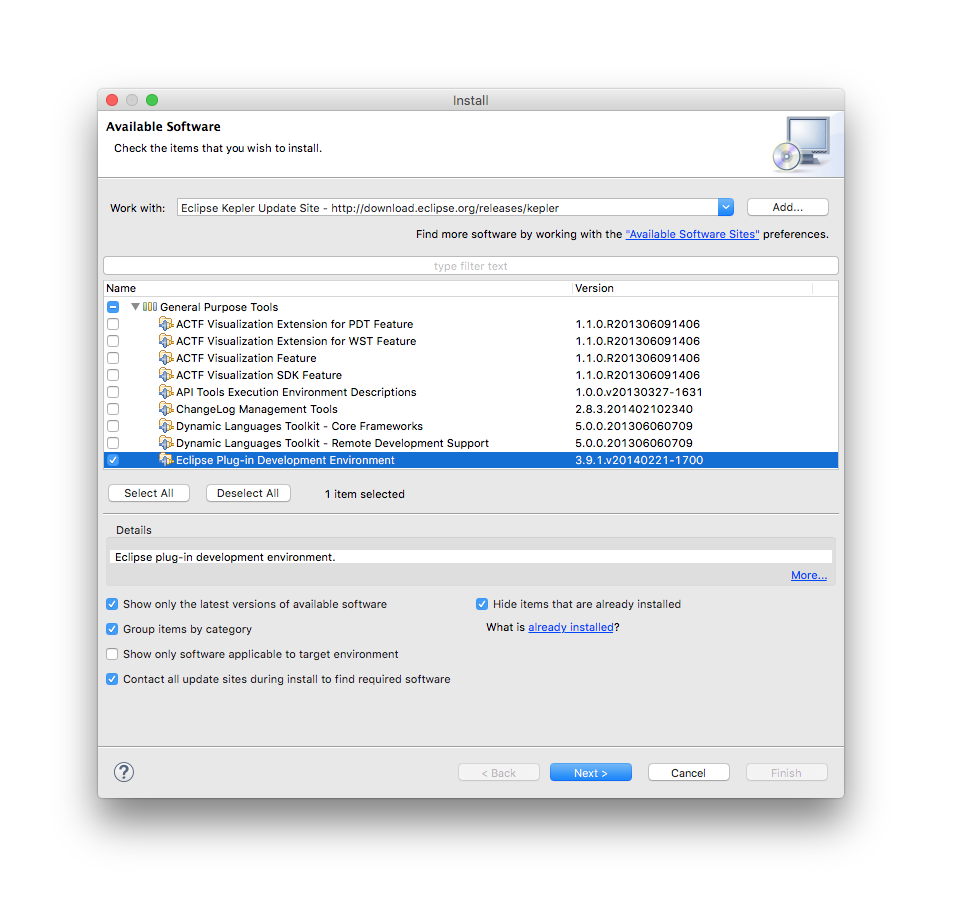The width and height of the screenshot is (977, 920).
Task: Open the More... details link
Action: (x=809, y=575)
